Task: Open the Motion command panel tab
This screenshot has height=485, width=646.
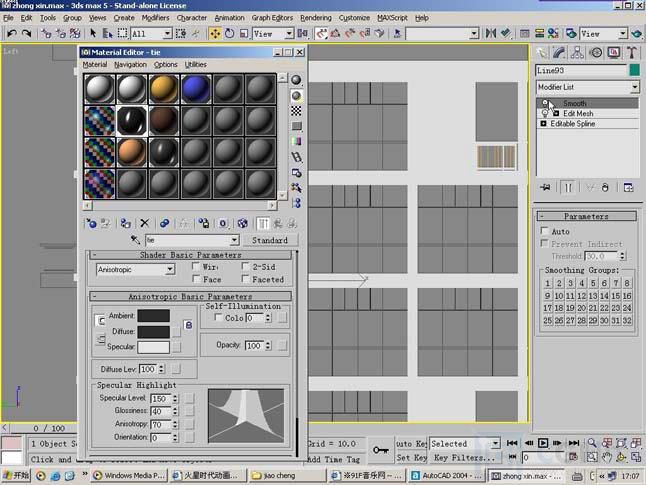Action: (x=596, y=53)
